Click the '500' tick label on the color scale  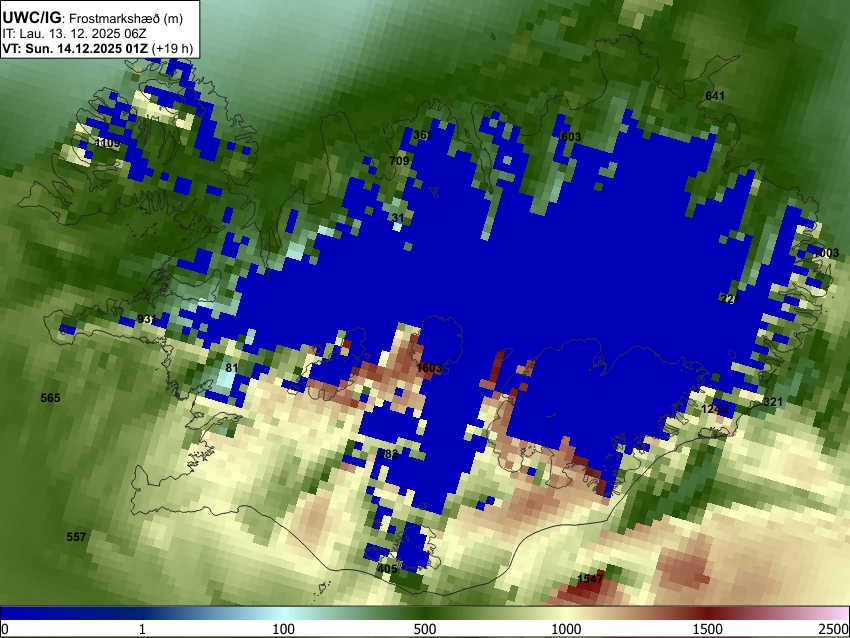click(x=425, y=629)
